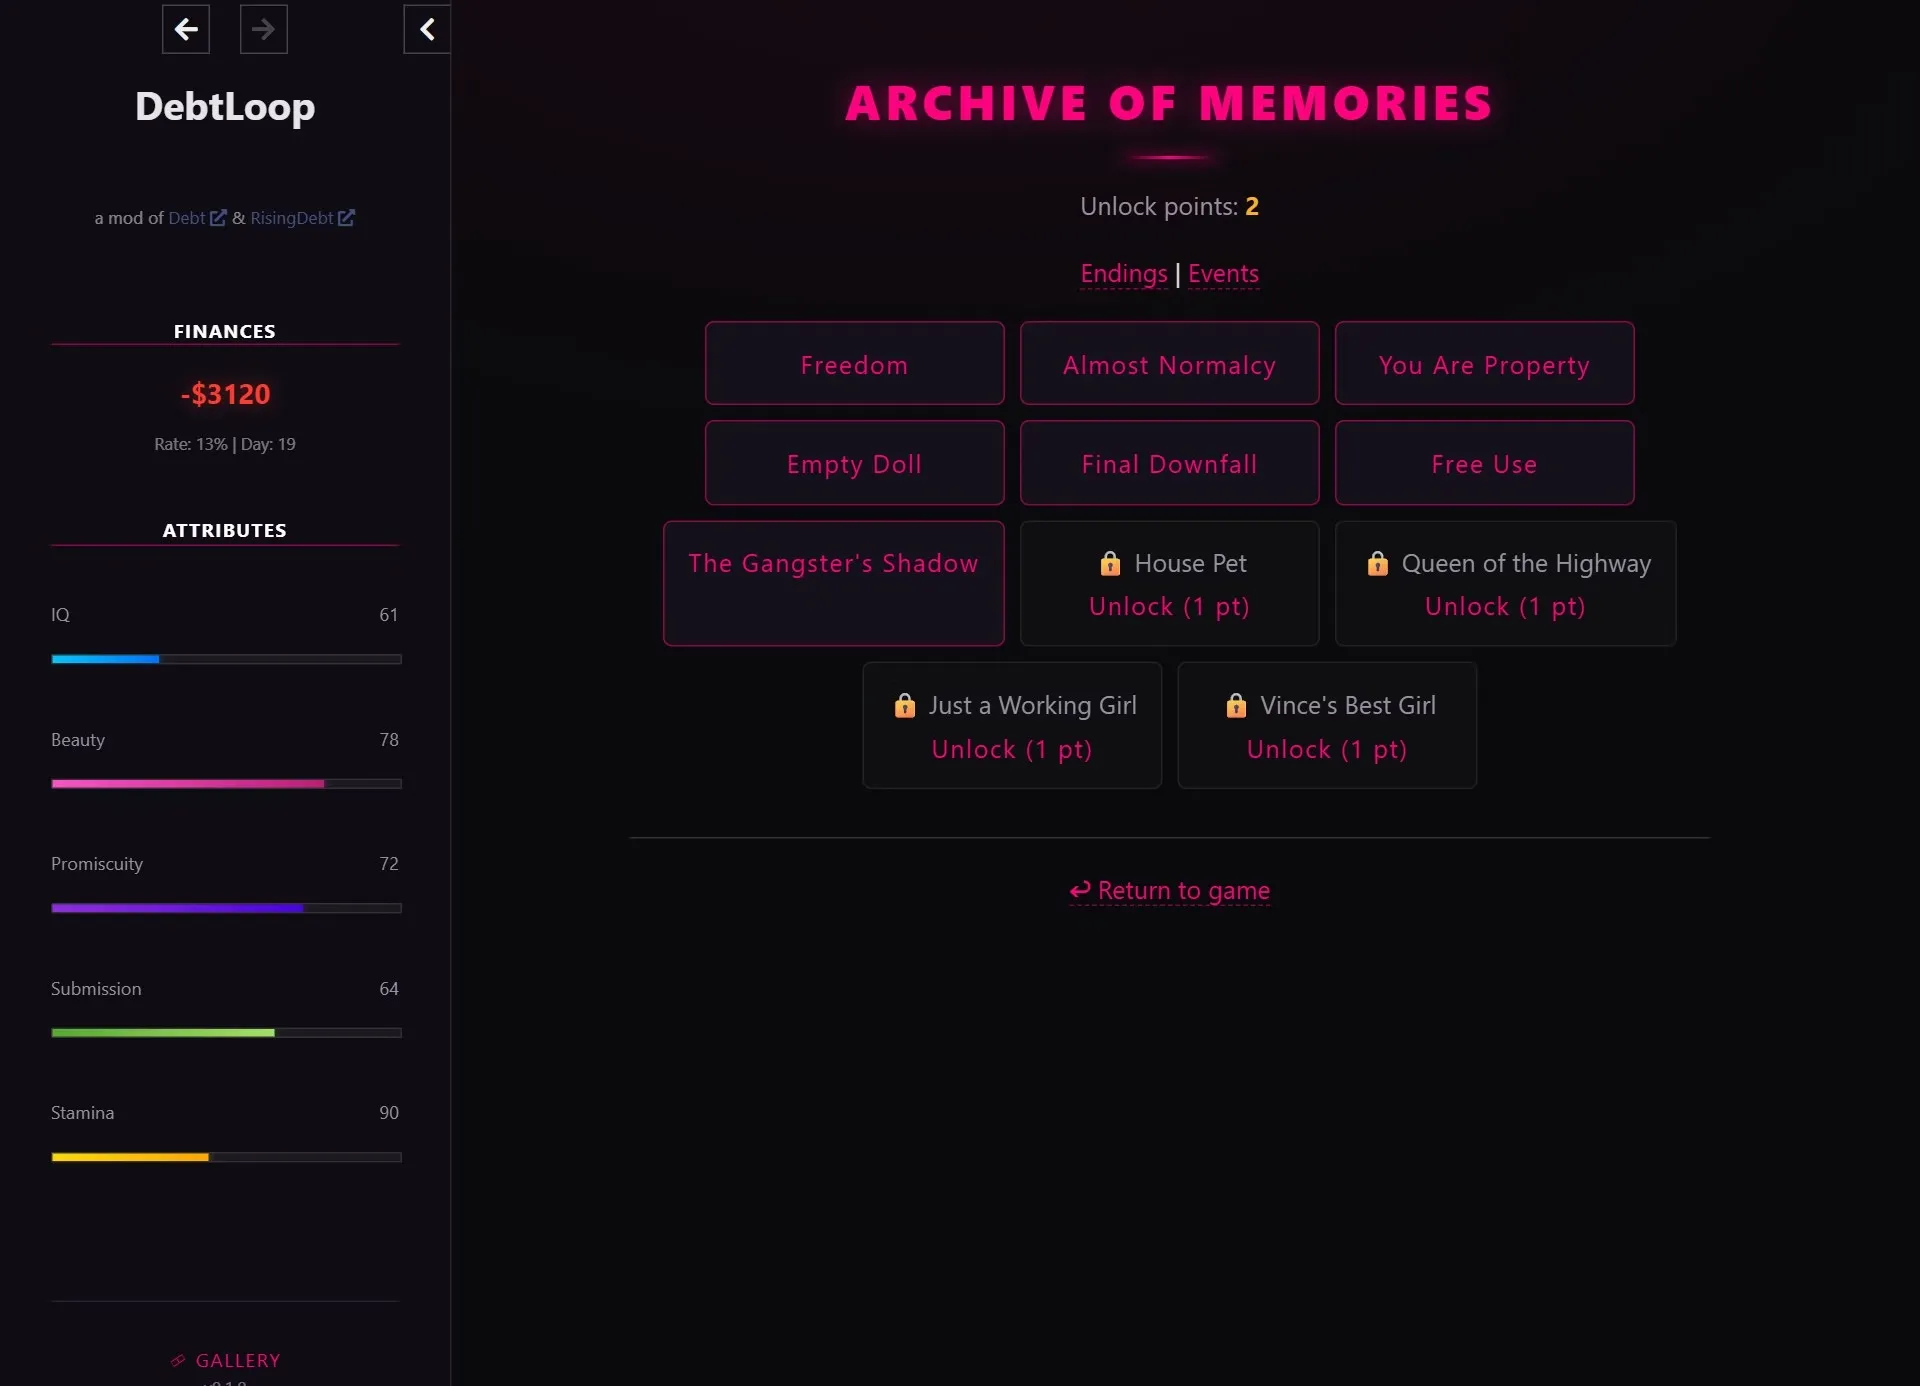This screenshot has width=1920, height=1386.
Task: Switch to the Endings tab
Action: 1124,274
